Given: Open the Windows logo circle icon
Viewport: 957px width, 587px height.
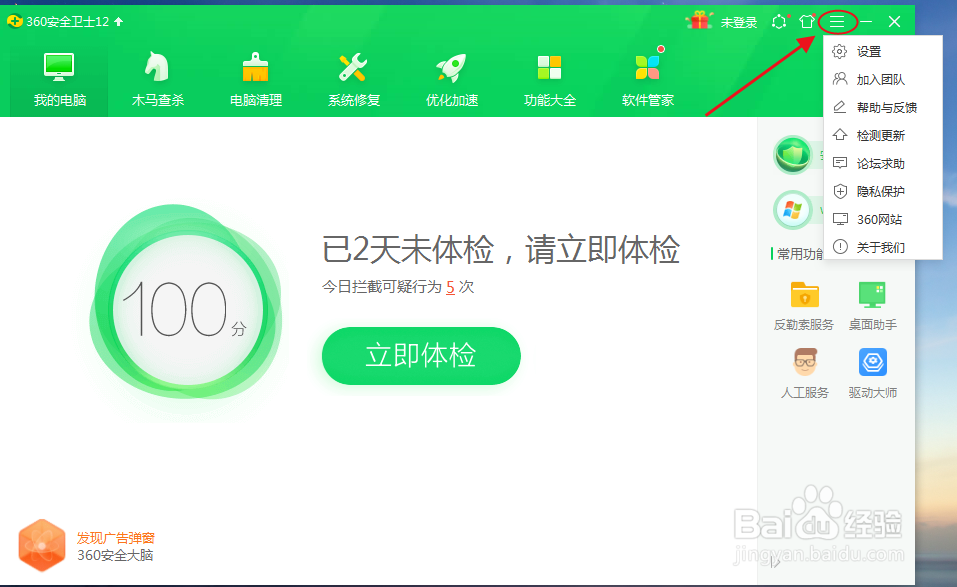Looking at the screenshot, I should point(793,211).
